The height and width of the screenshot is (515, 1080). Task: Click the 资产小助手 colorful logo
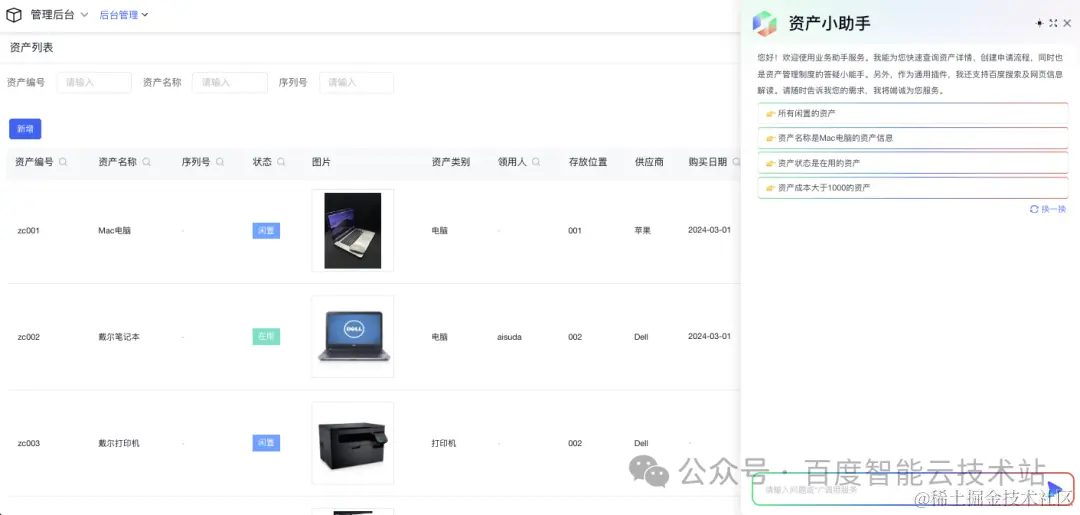[x=765, y=23]
